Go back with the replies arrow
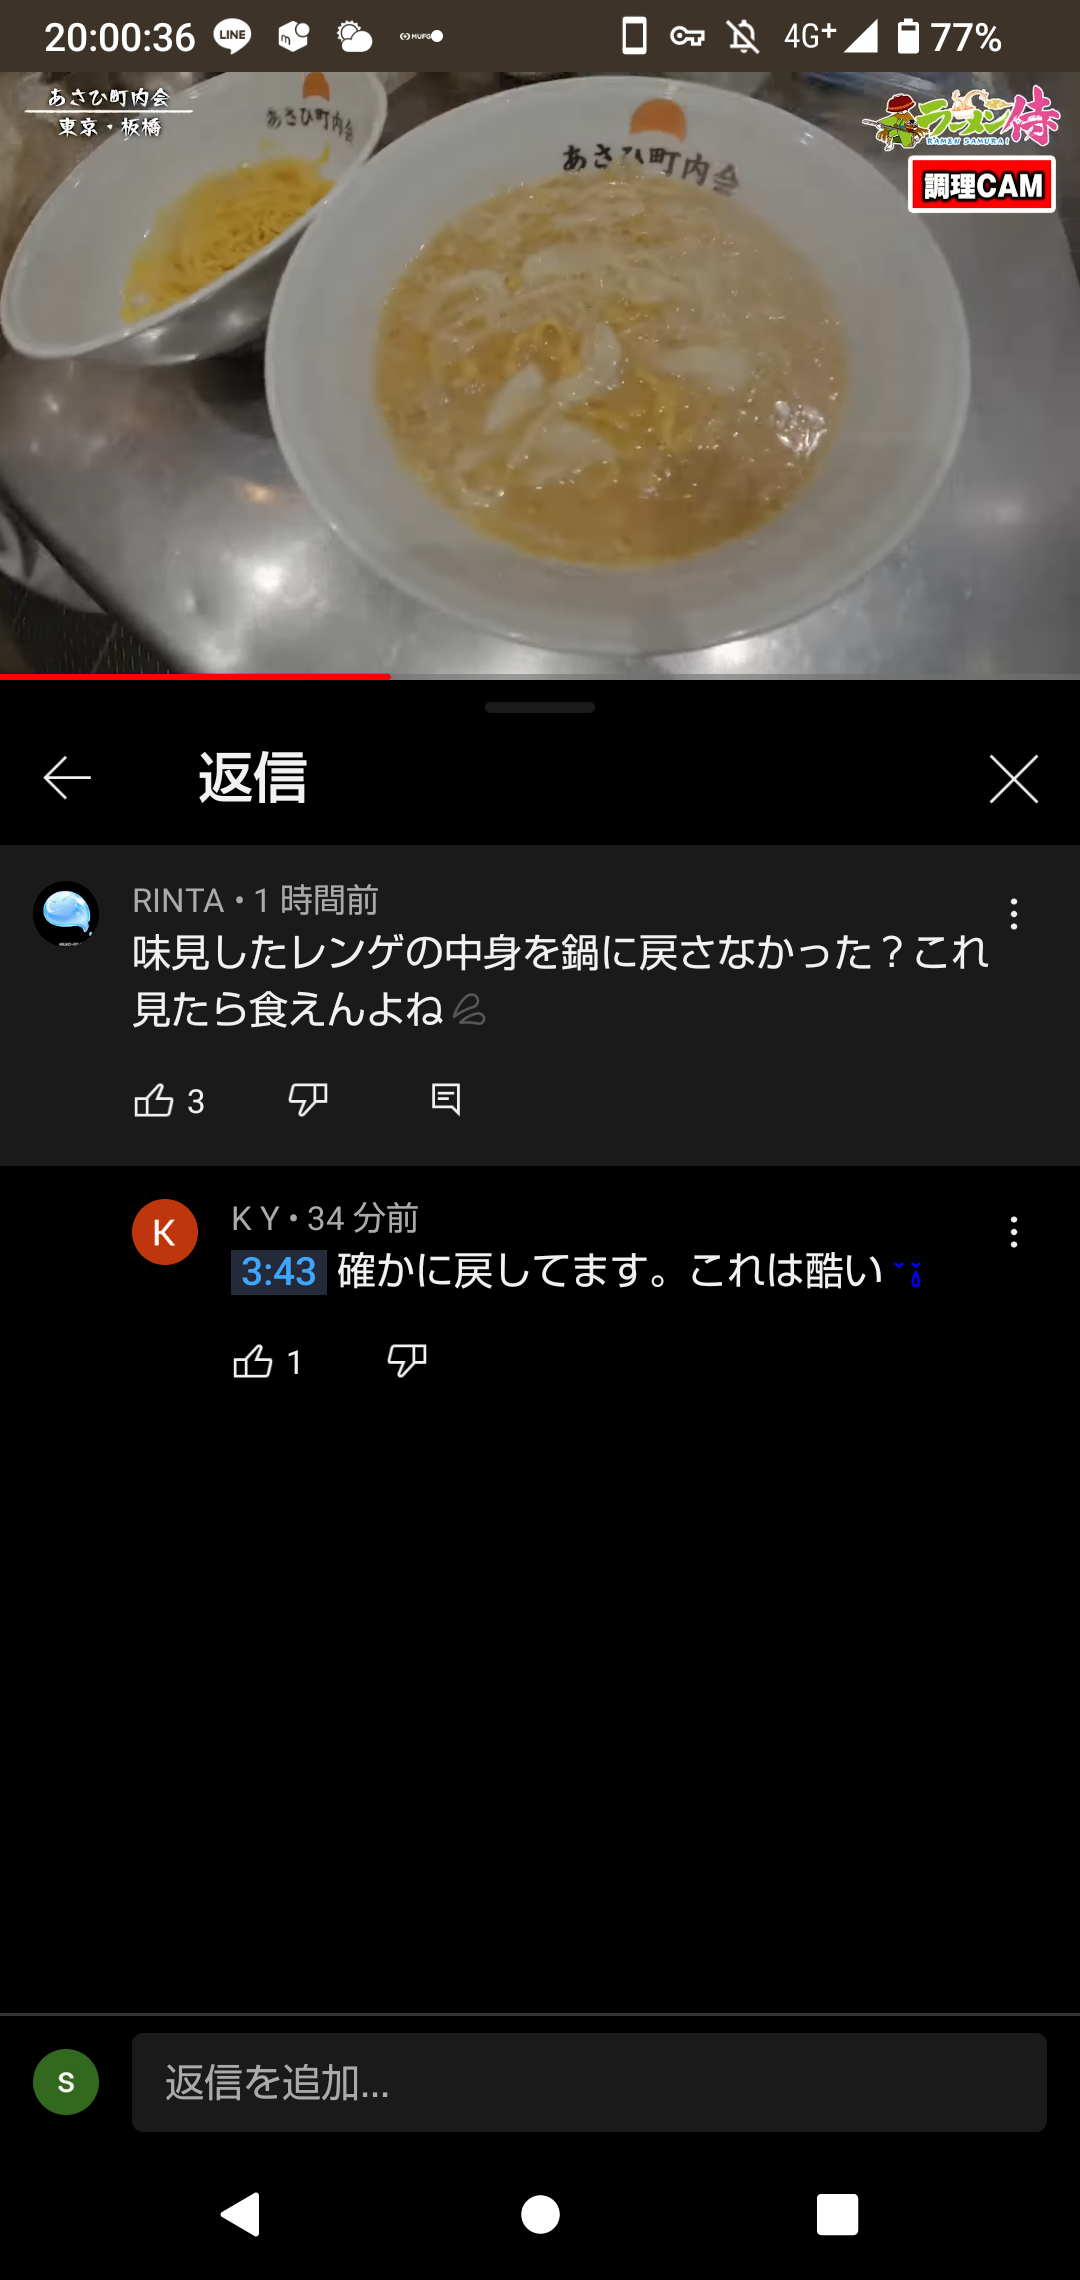Viewport: 1080px width, 2280px height. pos(67,778)
